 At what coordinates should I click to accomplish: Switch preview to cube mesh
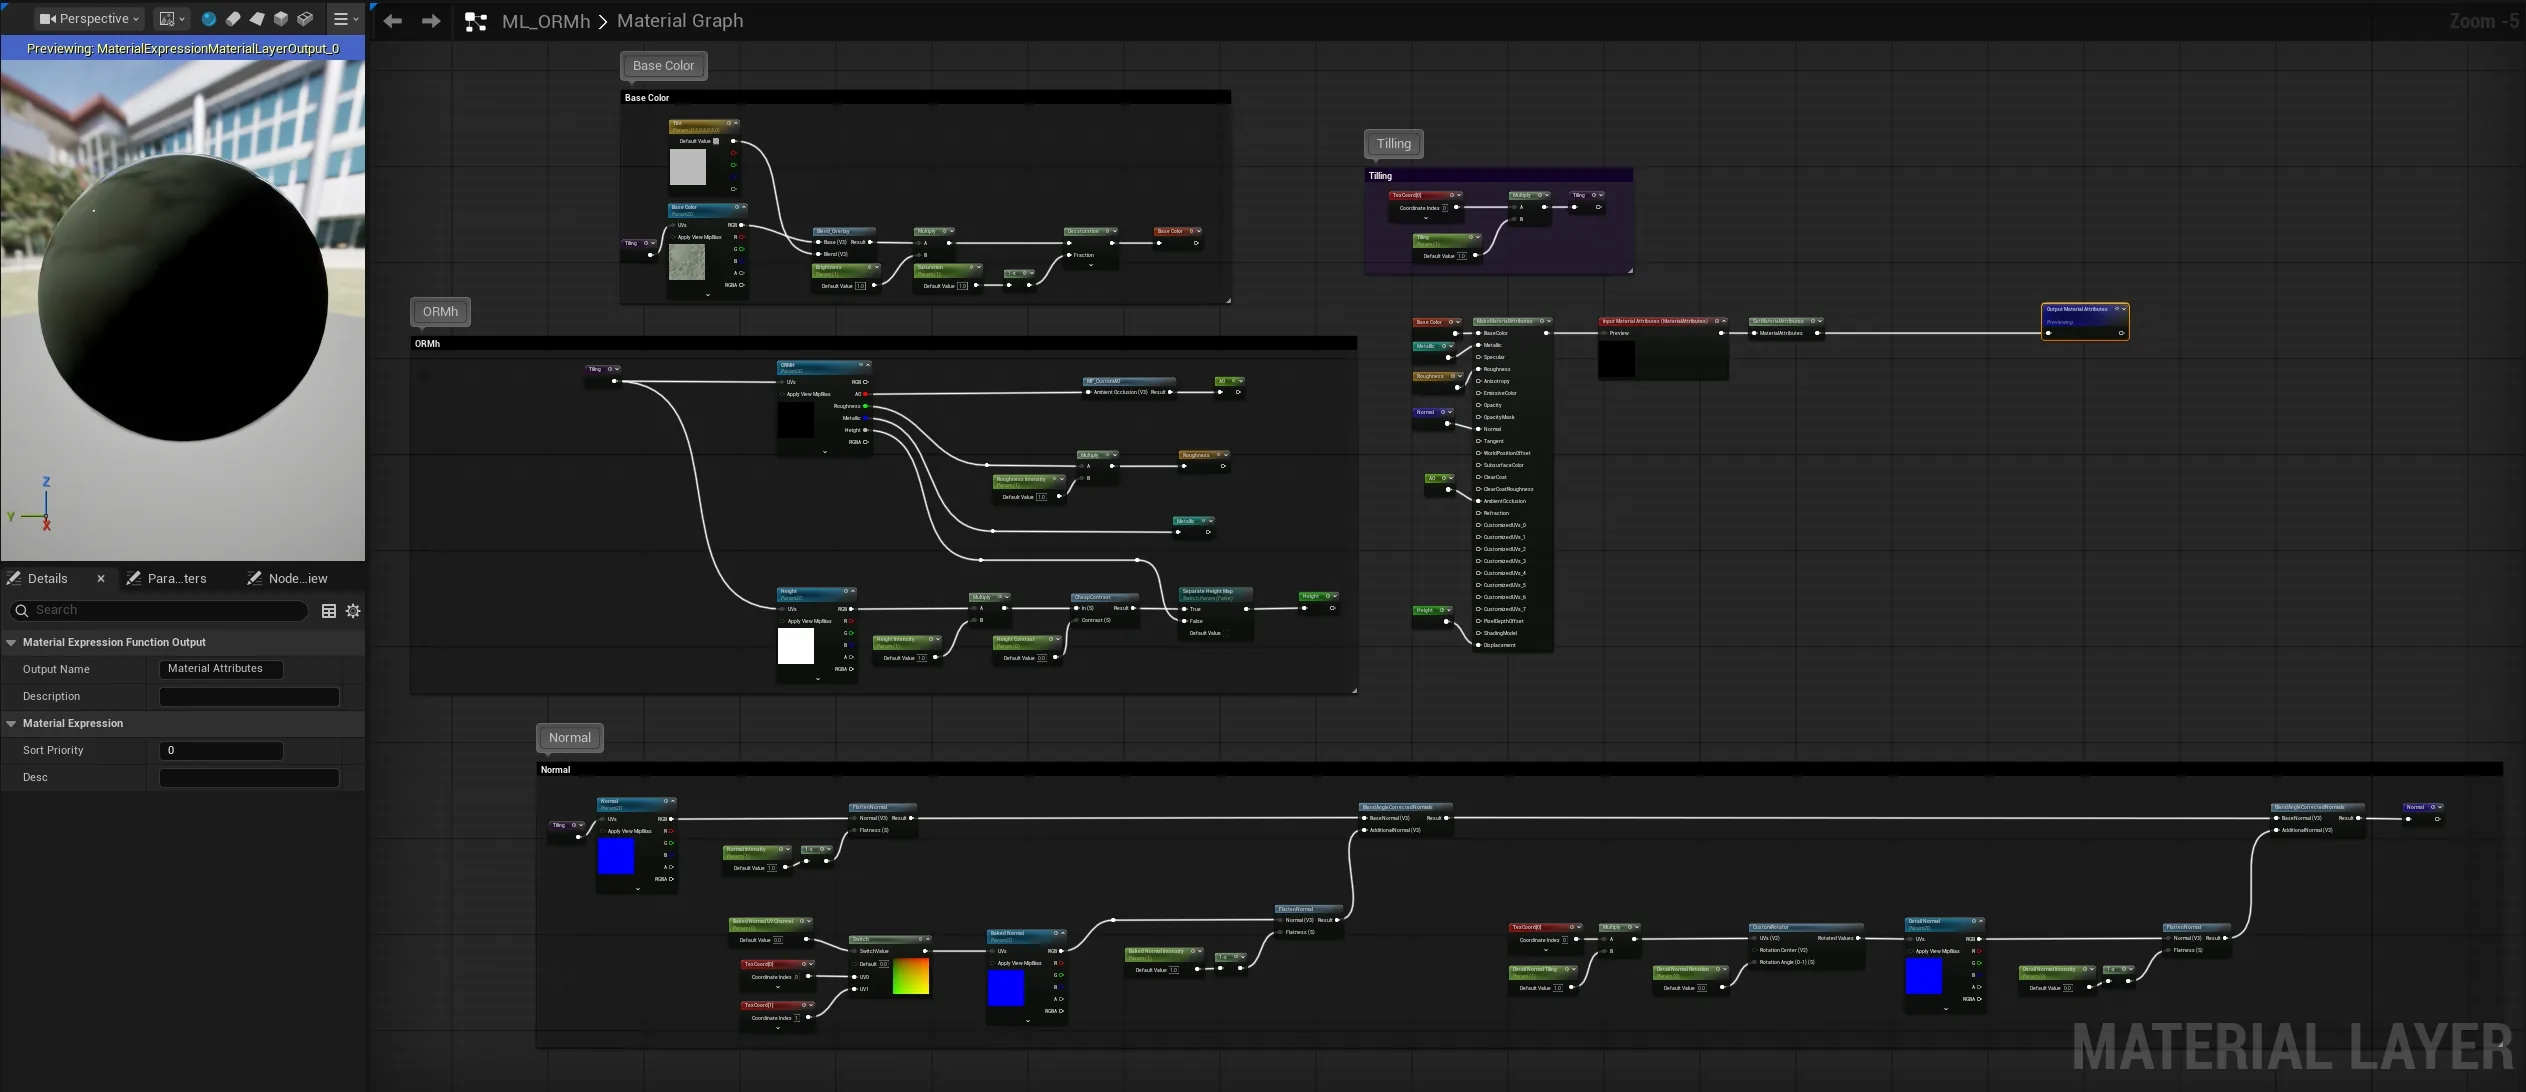(281, 19)
